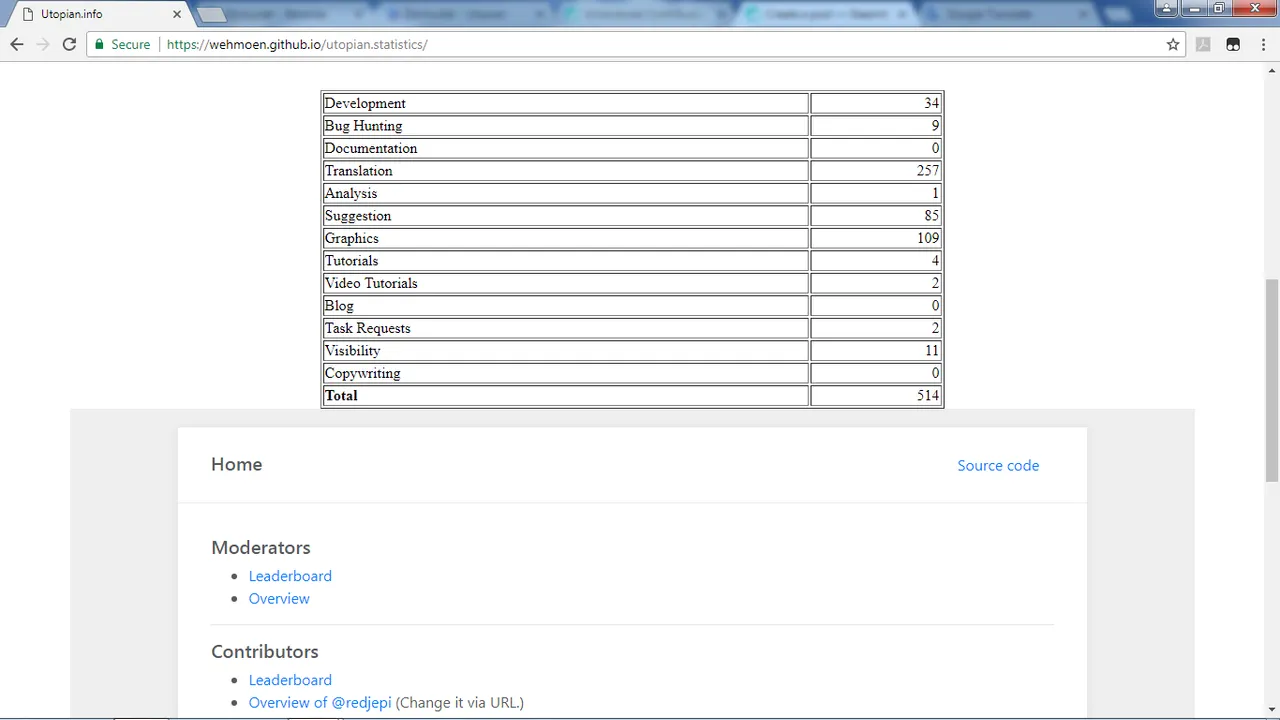Select the Task Requests row label
The height and width of the screenshot is (720, 1280).
tap(367, 328)
